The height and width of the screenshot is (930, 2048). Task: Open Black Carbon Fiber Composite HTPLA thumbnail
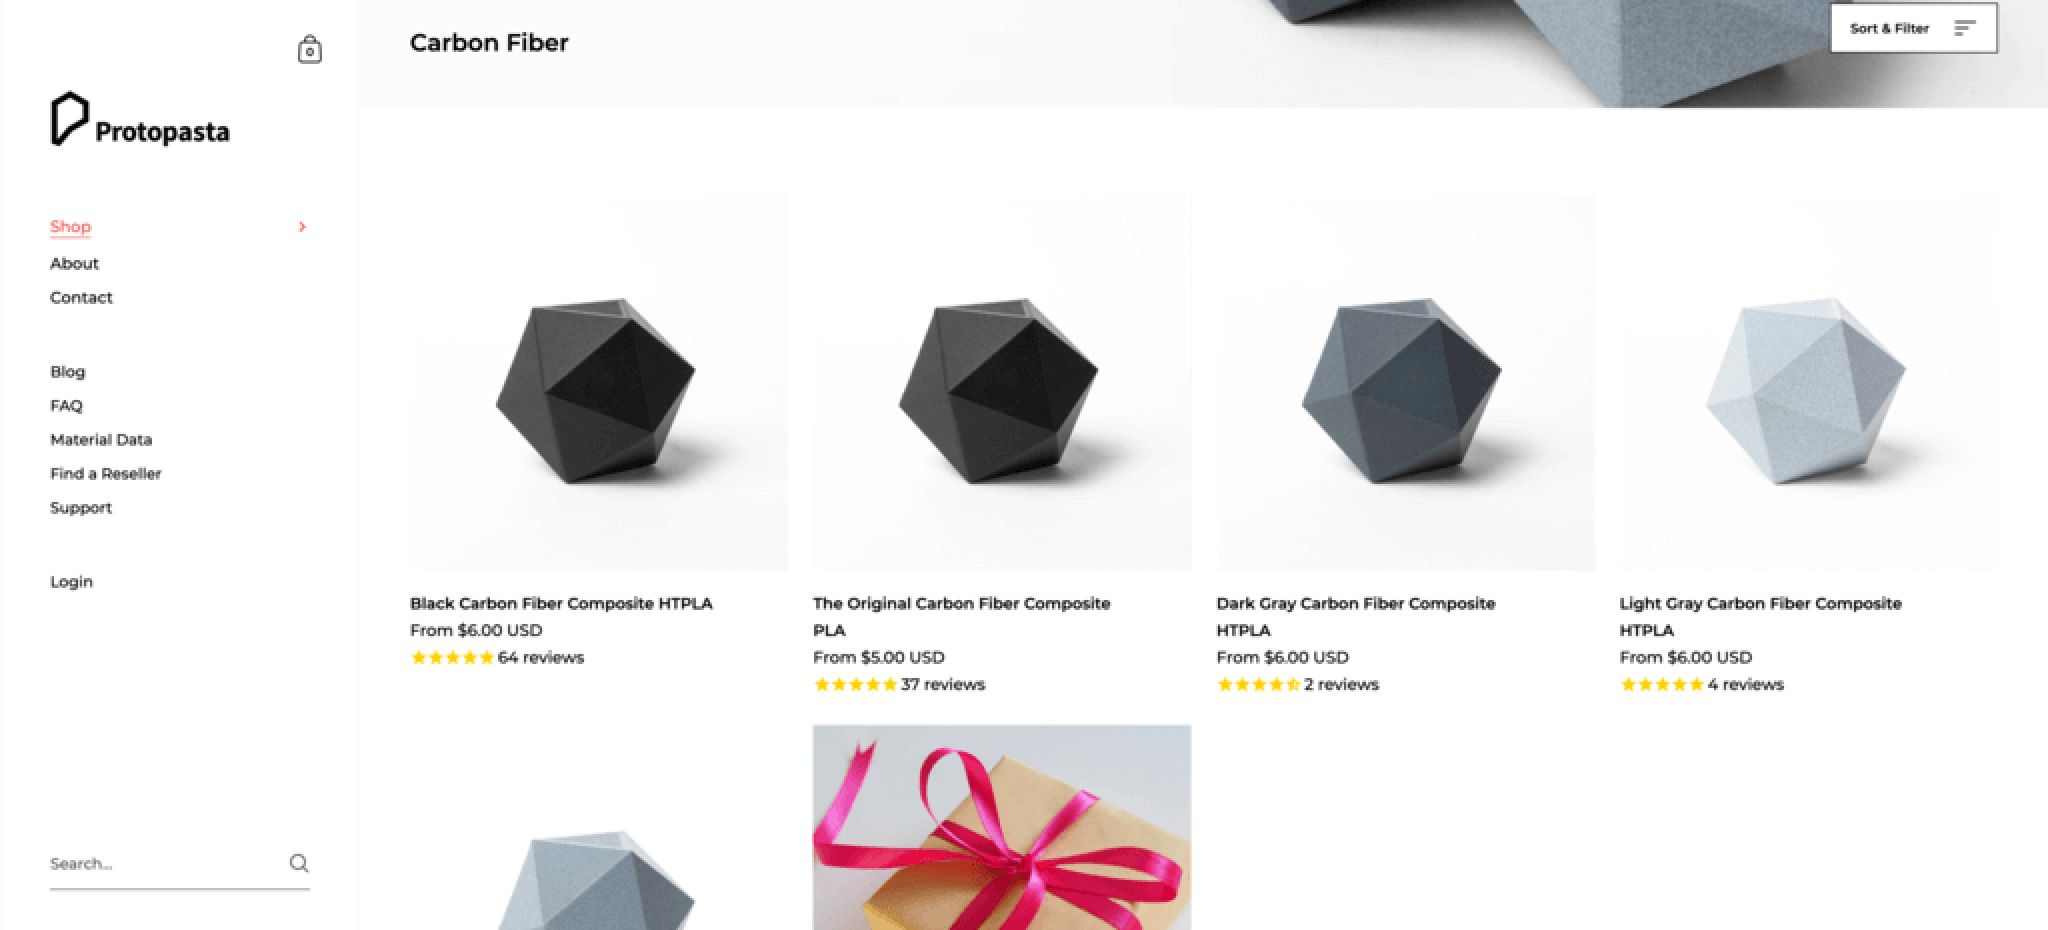click(x=598, y=382)
